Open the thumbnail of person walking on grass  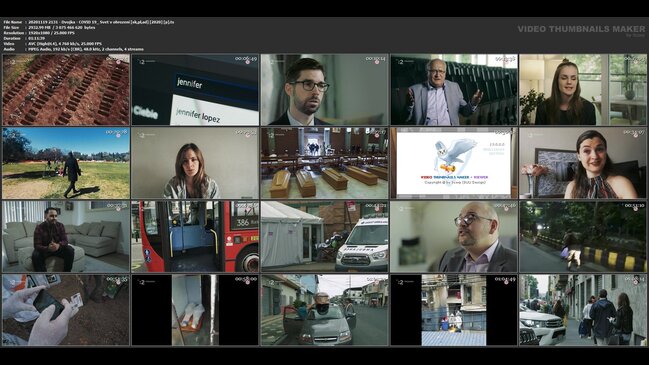tap(66, 163)
